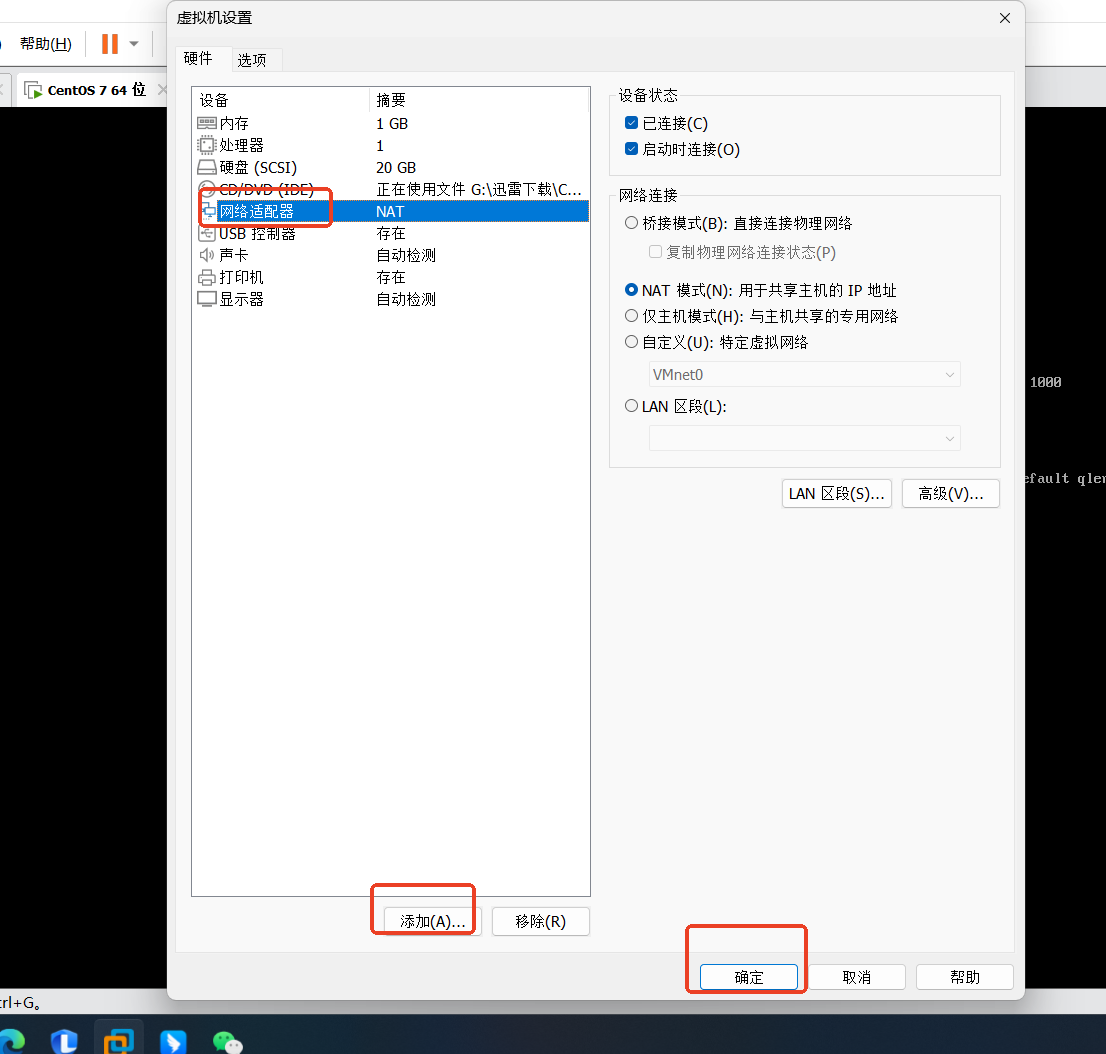Click the CentOS 7 tab VM icon

(x=33, y=90)
